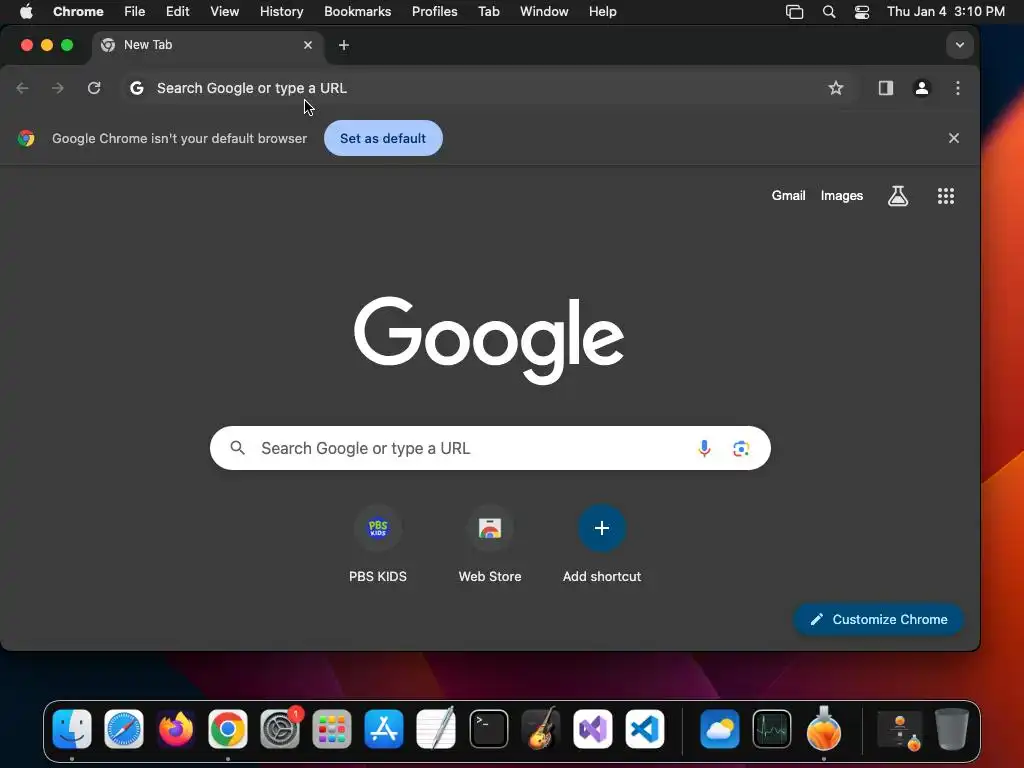Open Weather app from the dock

720,729
